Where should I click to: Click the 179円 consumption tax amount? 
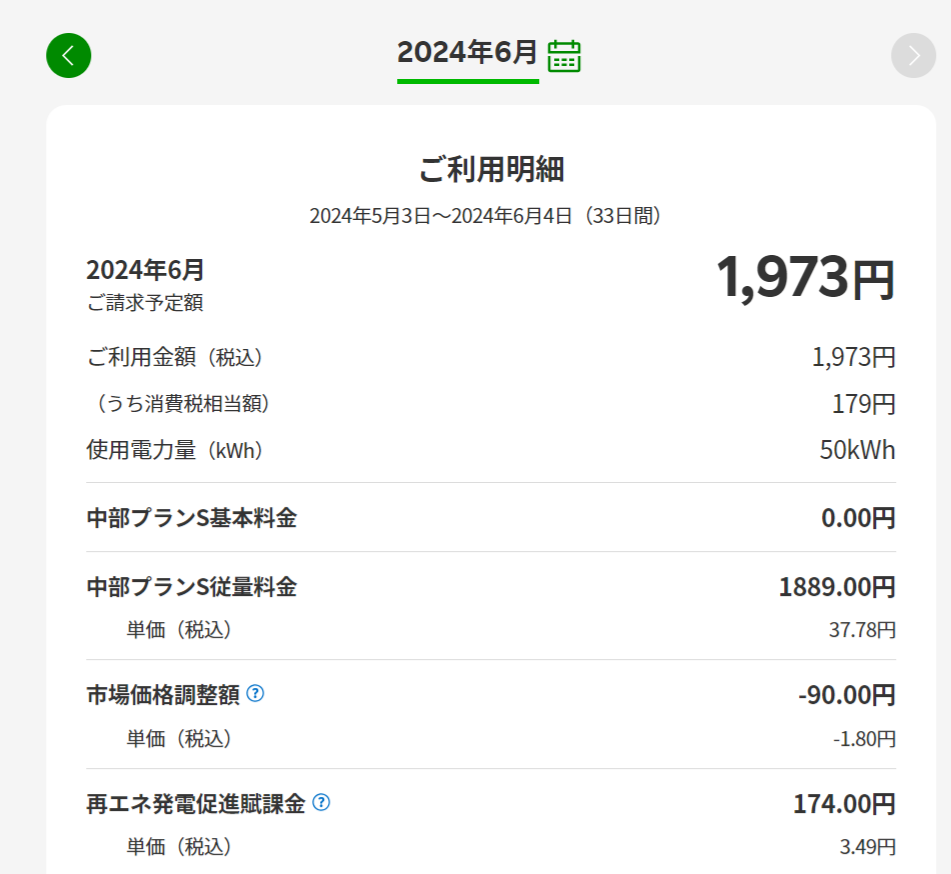pyautogui.click(x=863, y=404)
